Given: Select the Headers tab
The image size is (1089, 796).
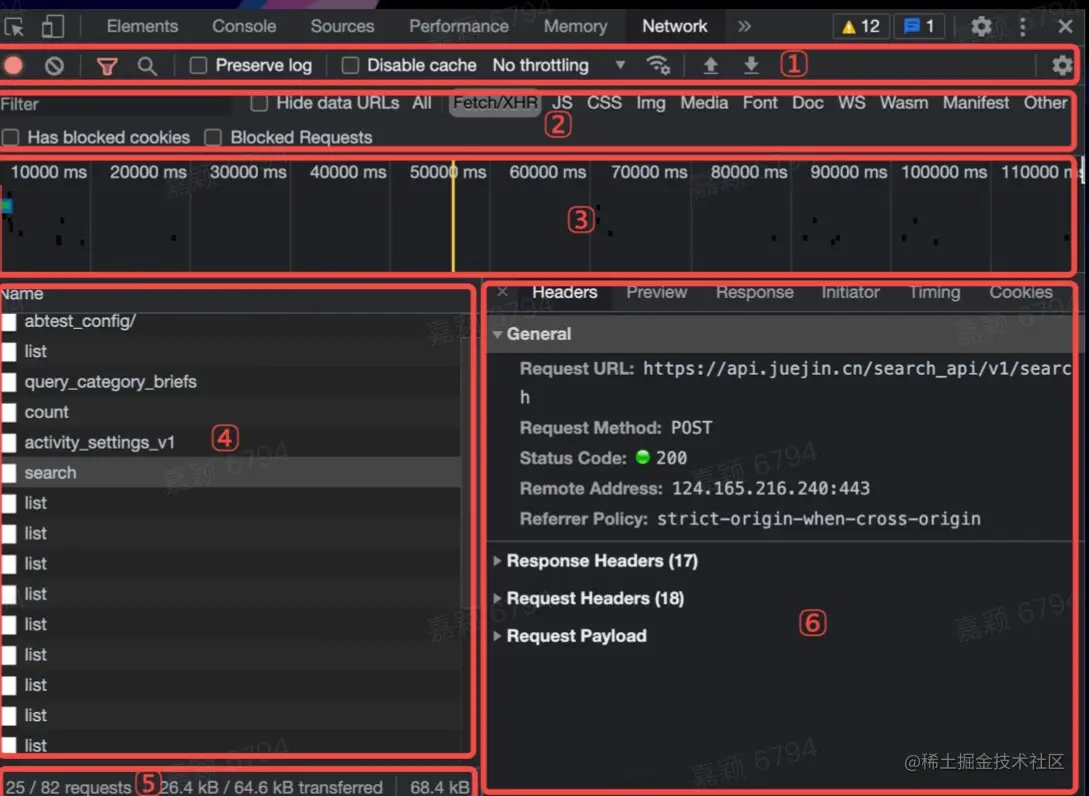Looking at the screenshot, I should [x=565, y=292].
